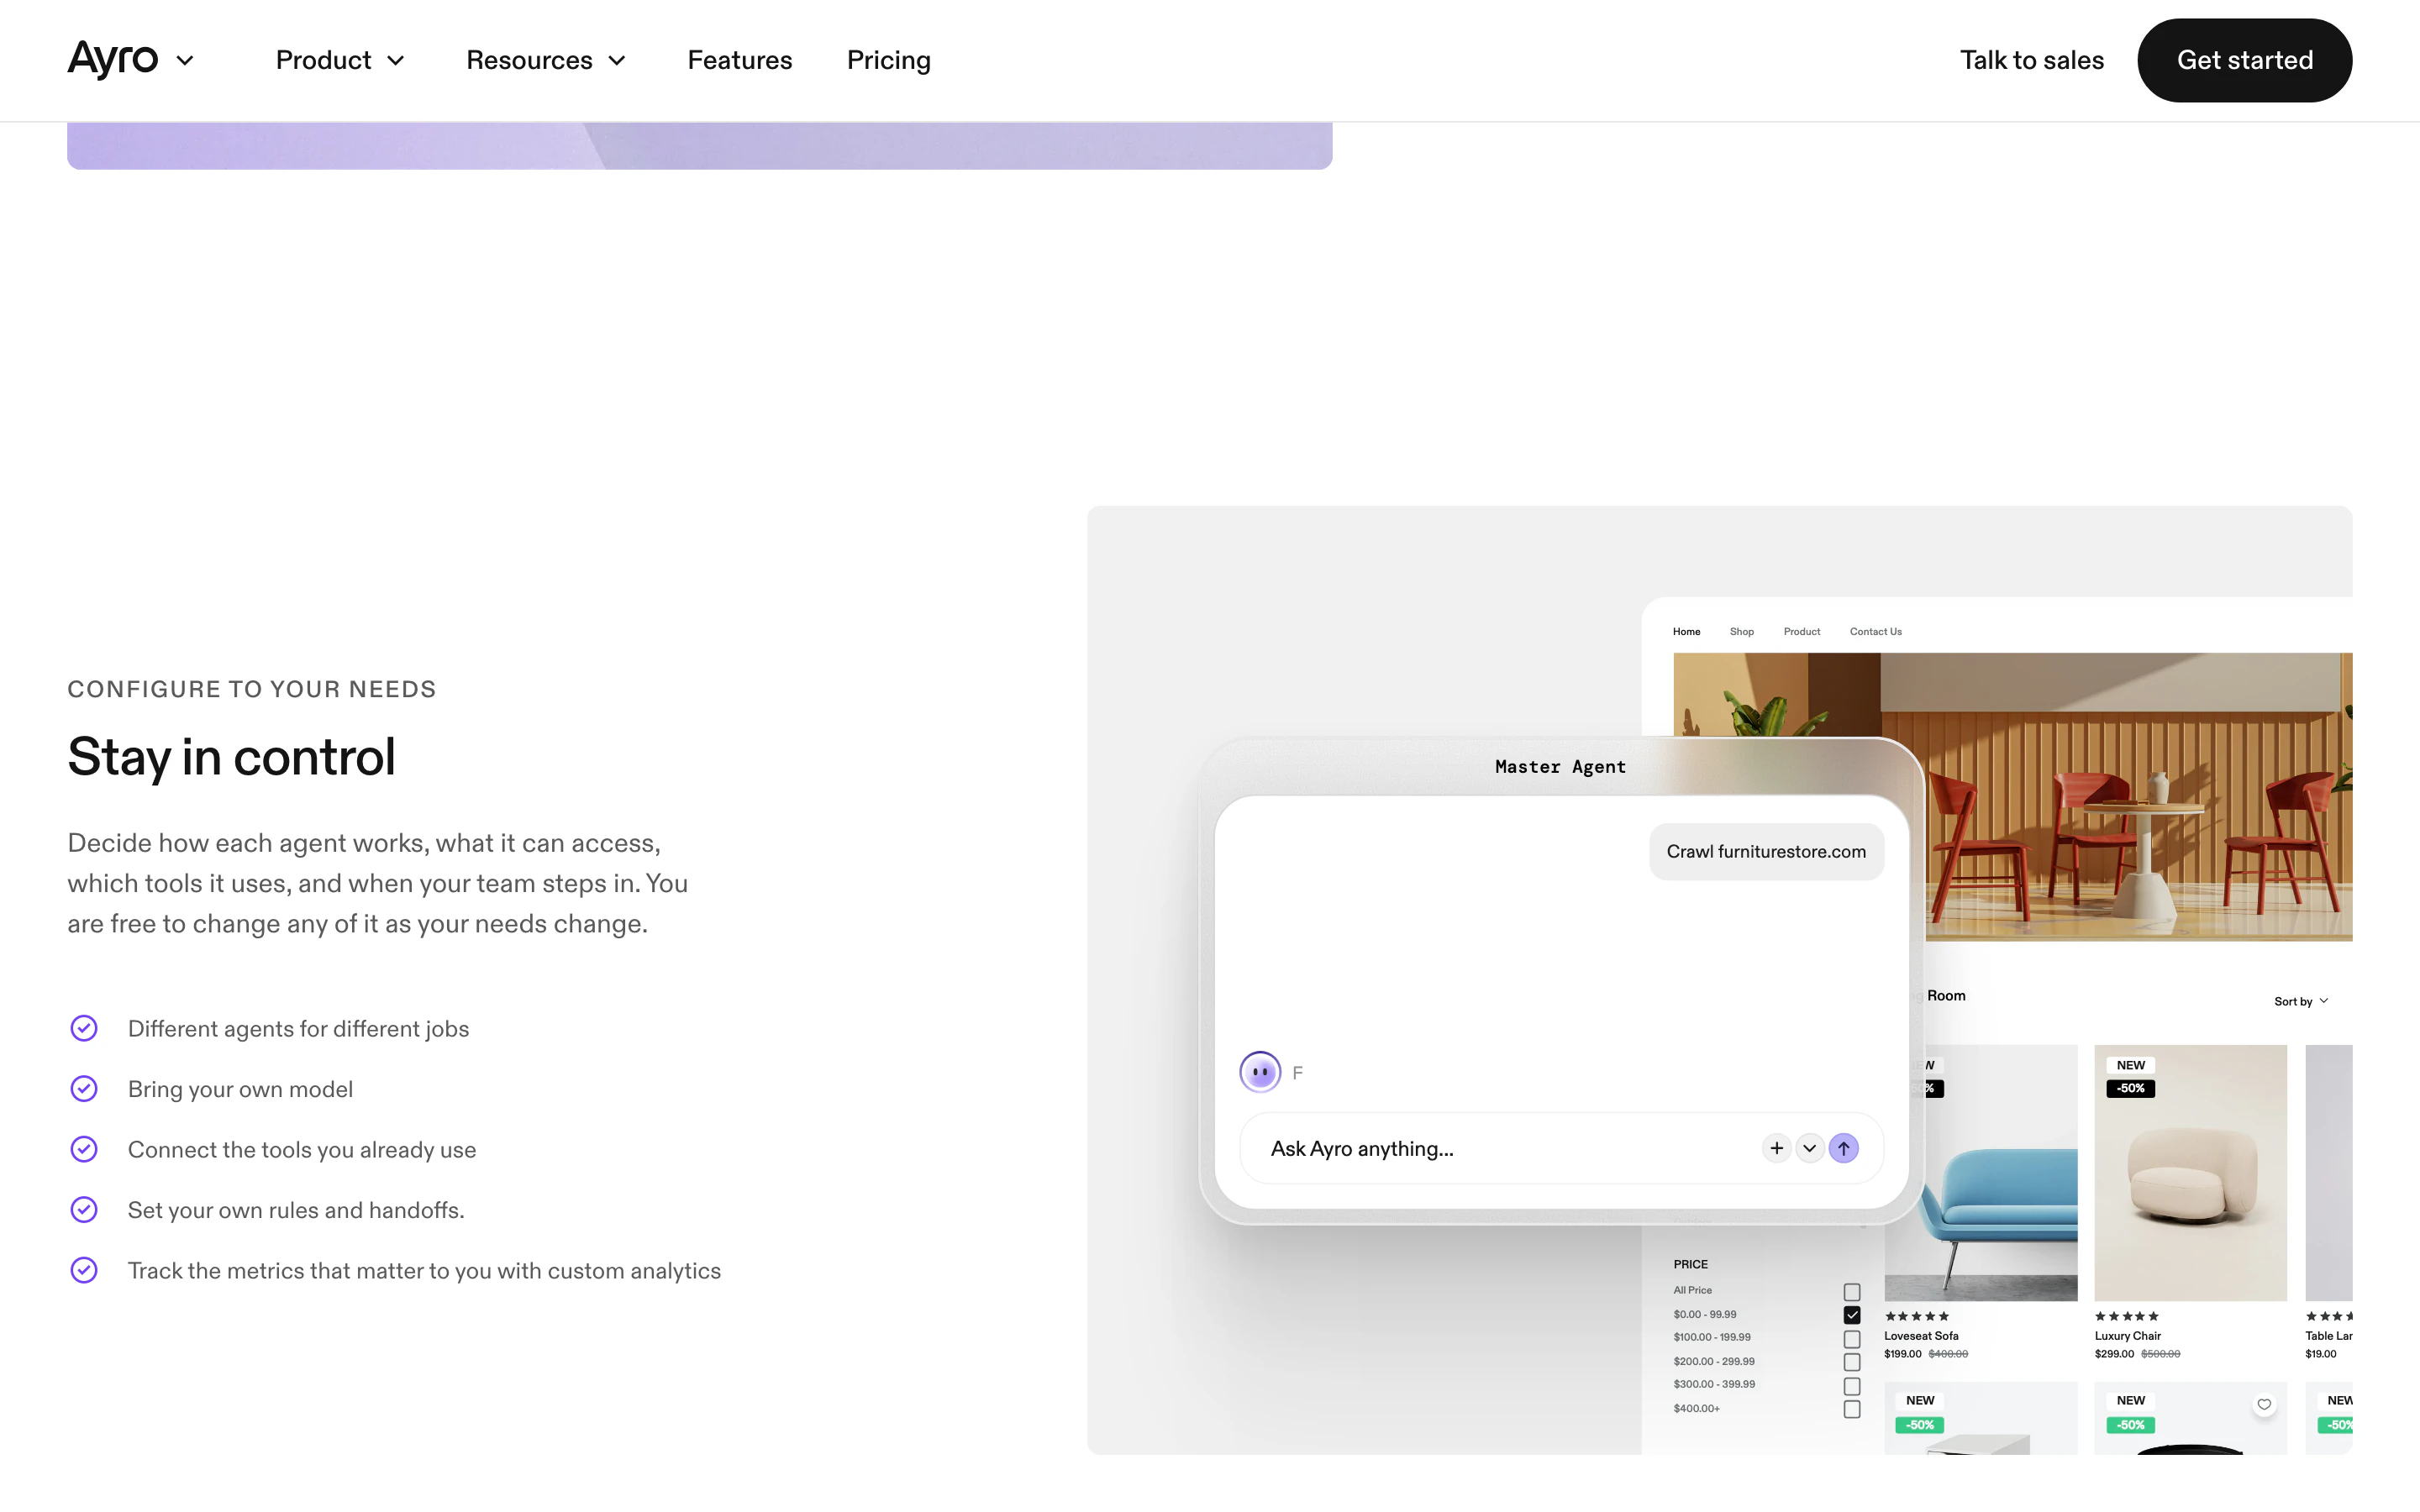Viewport: 2420px width, 1512px height.
Task: Click checkmark icon beside Track the metrics
Action: [84, 1270]
